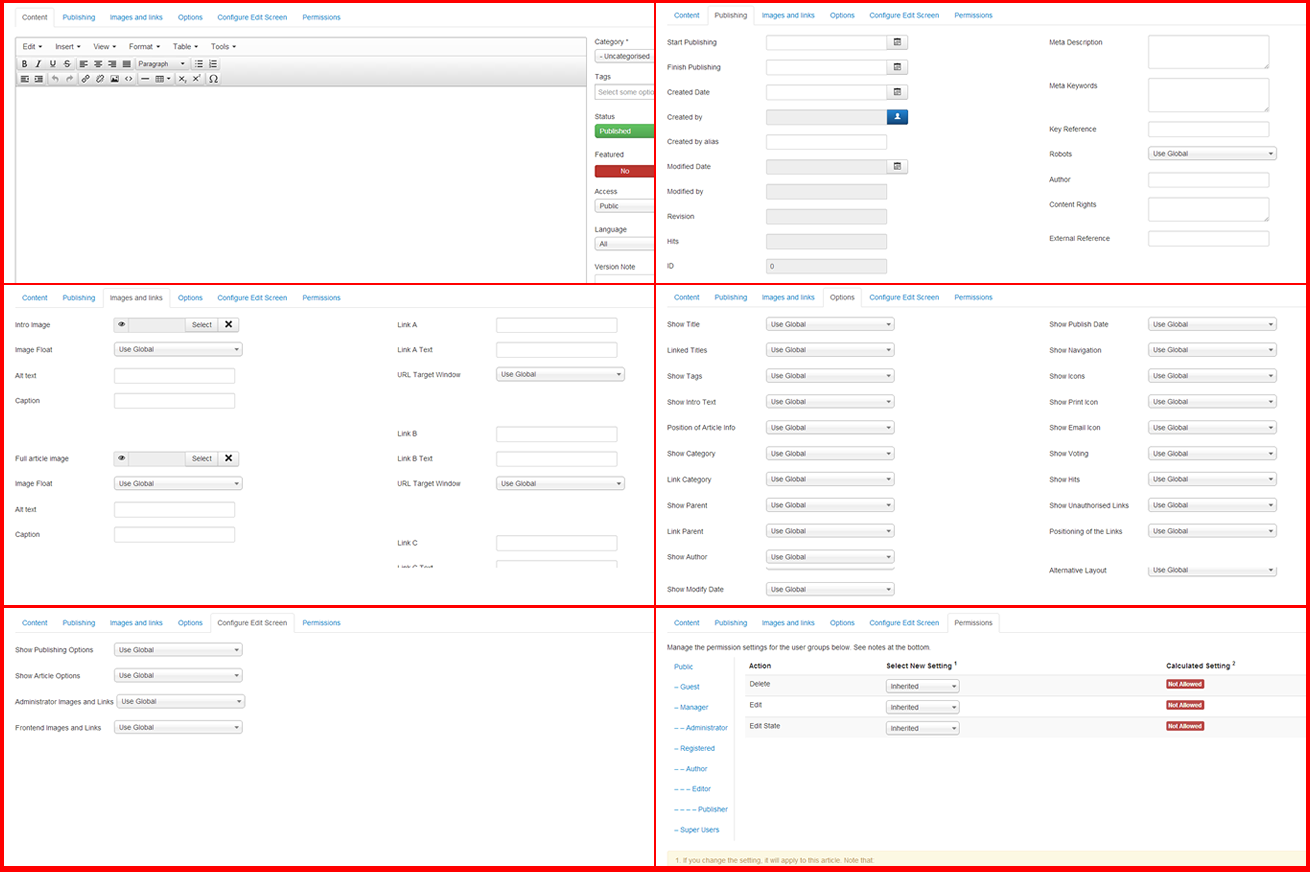The height and width of the screenshot is (872, 1310).
Task: Click the bullet list icon
Action: pyautogui.click(x=199, y=64)
